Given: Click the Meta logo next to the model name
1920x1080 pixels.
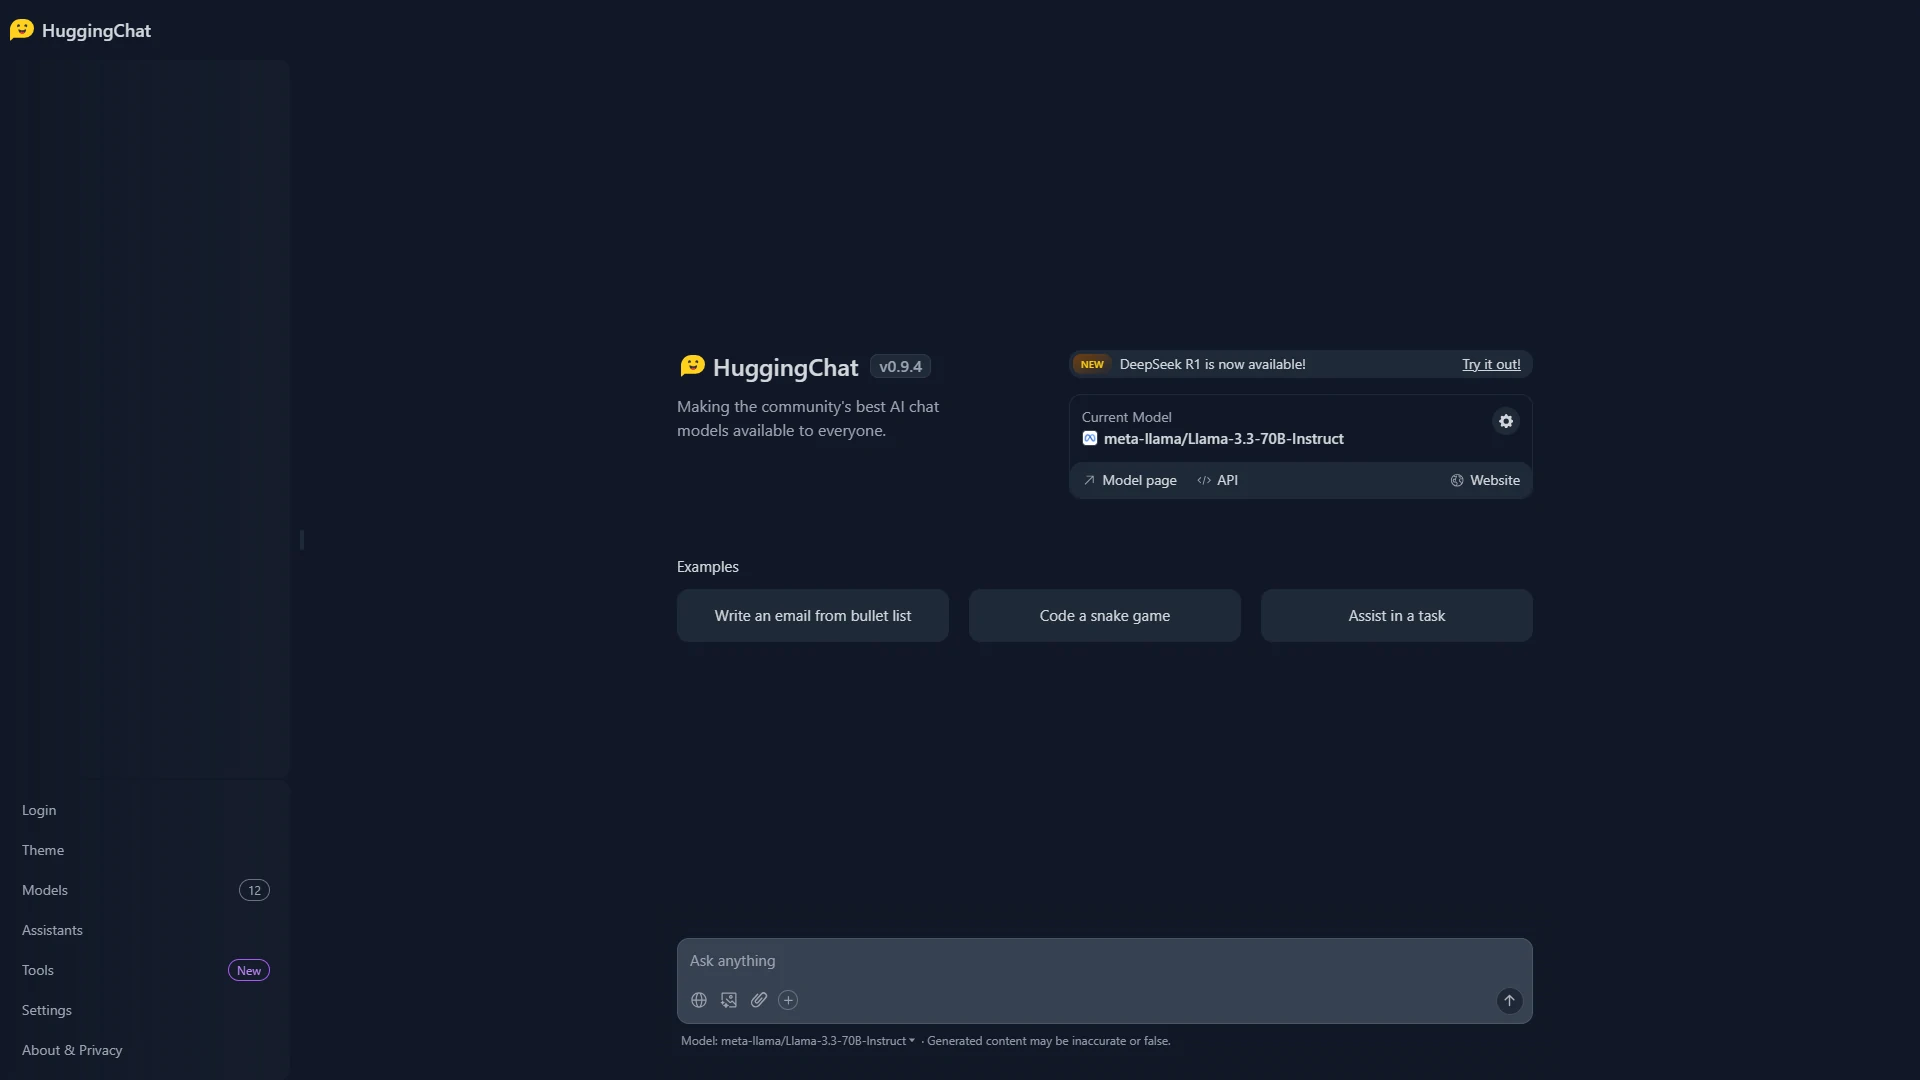Looking at the screenshot, I should [1090, 438].
